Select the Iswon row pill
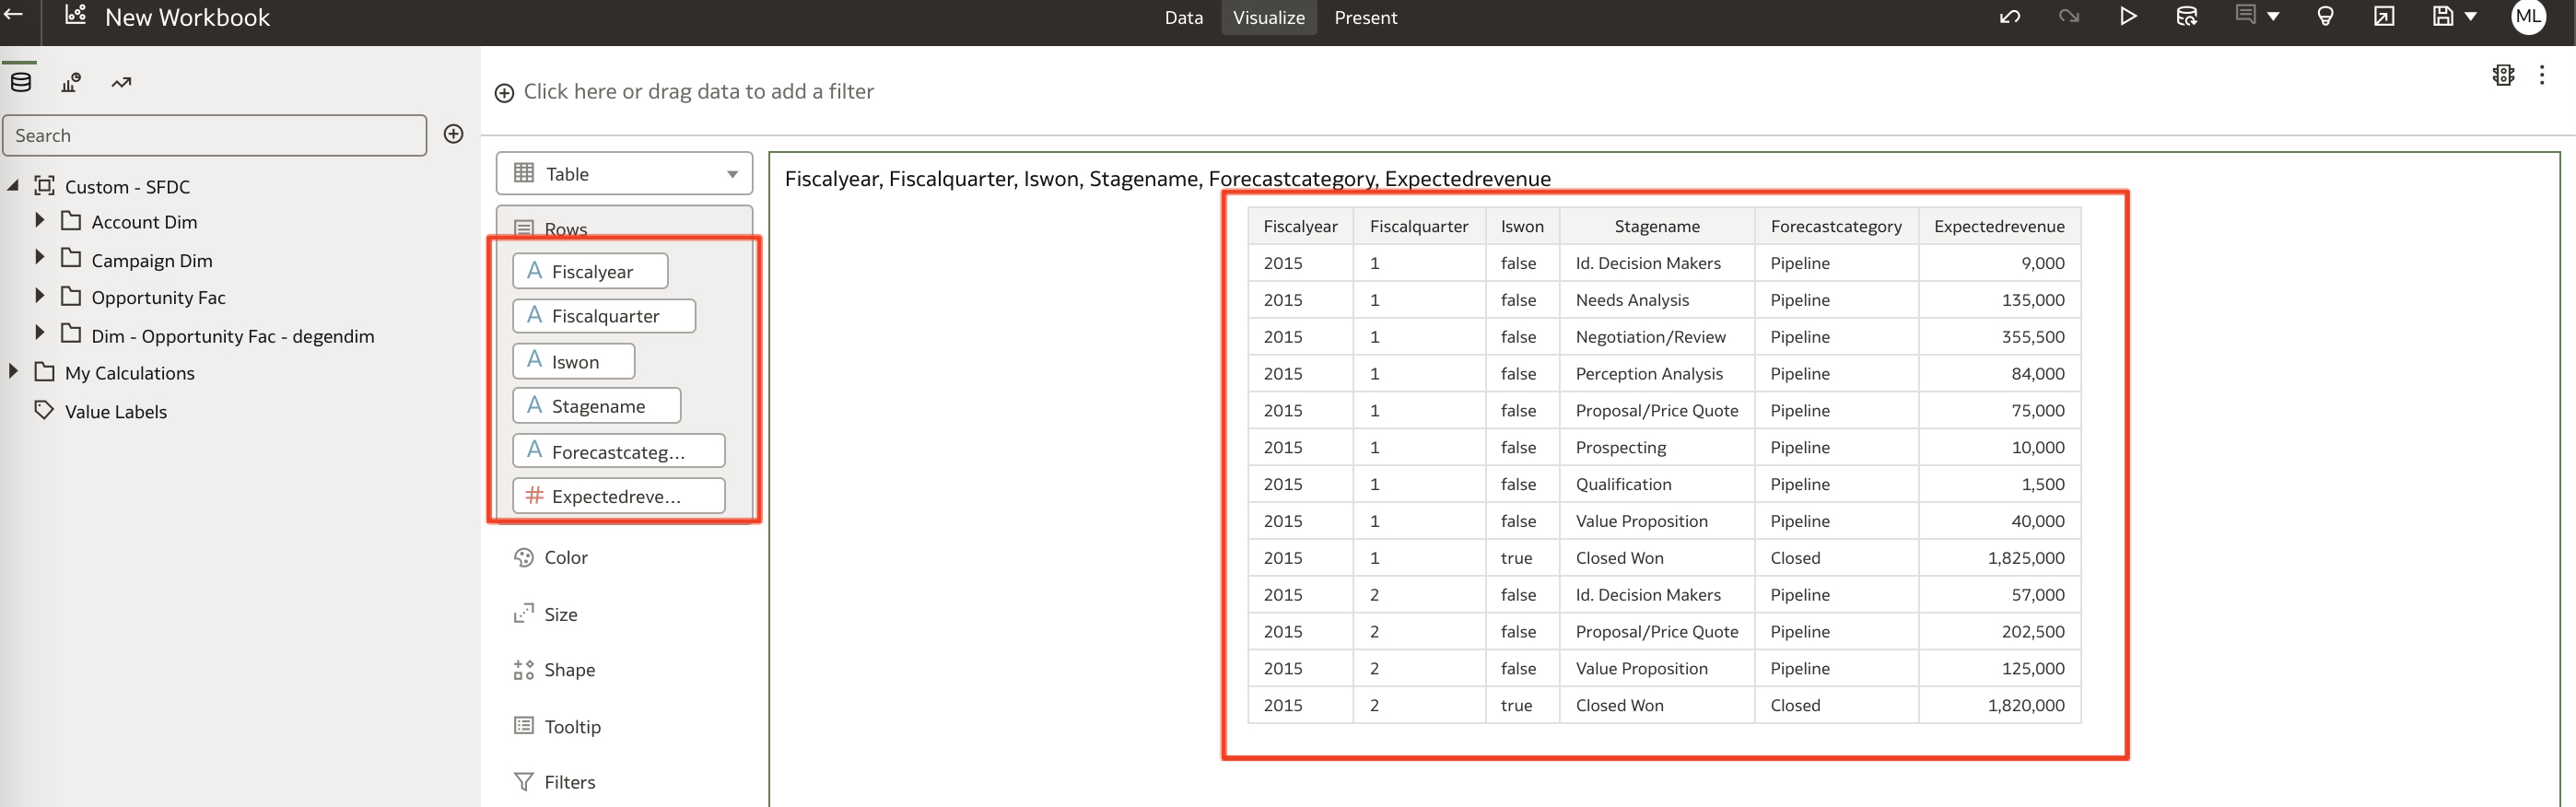 pos(574,361)
